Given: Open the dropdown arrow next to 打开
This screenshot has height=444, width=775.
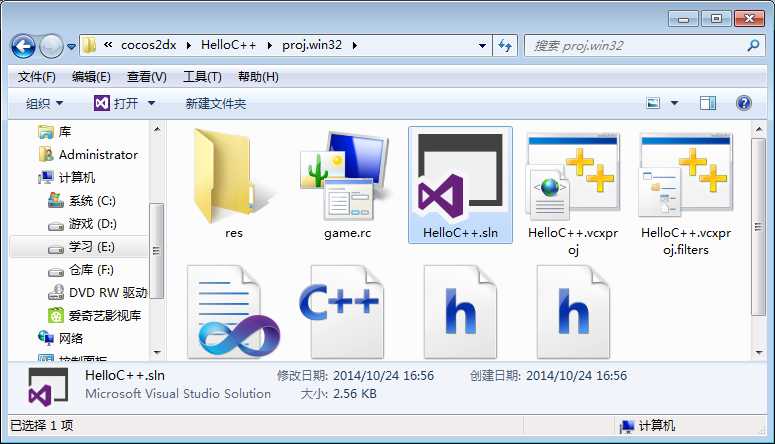Looking at the screenshot, I should pos(151,103).
